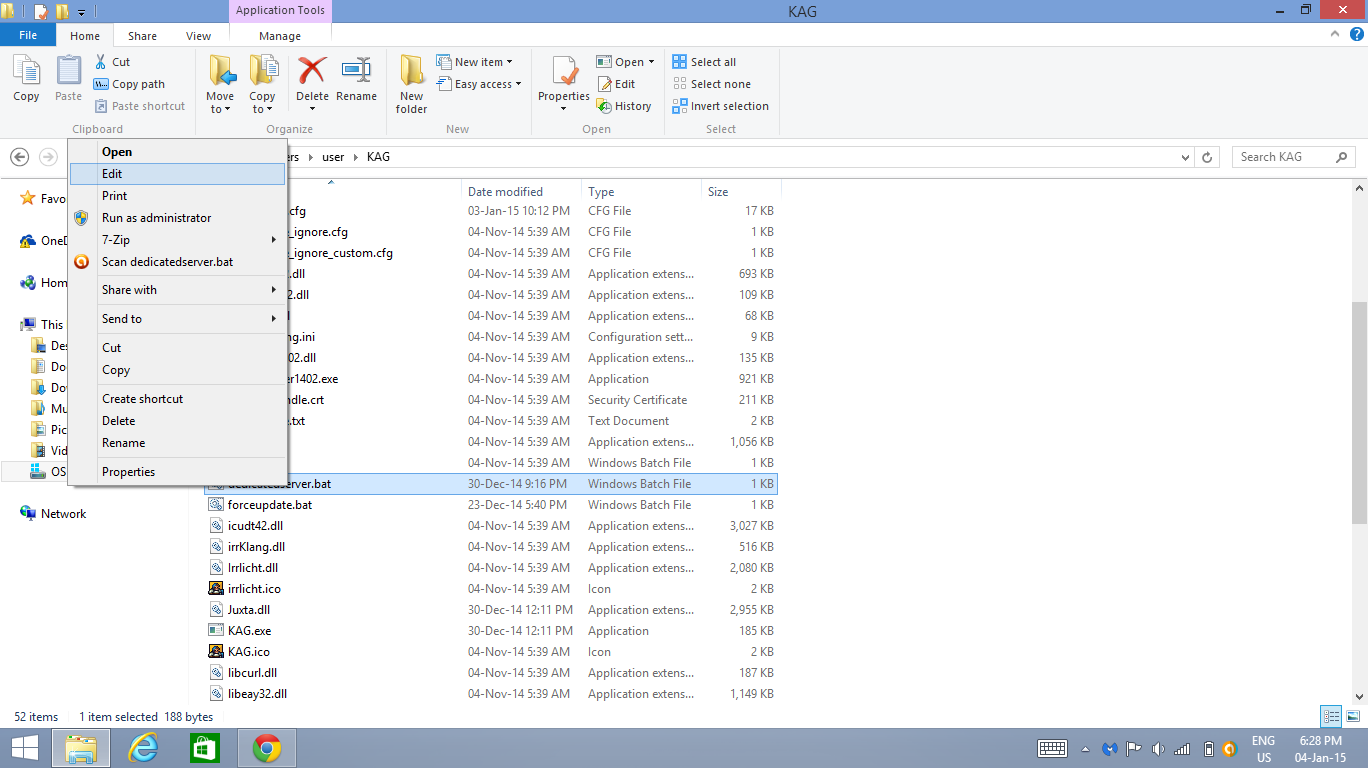1368x768 pixels.
Task: Switch to large icons view toggle
Action: [x=1351, y=716]
